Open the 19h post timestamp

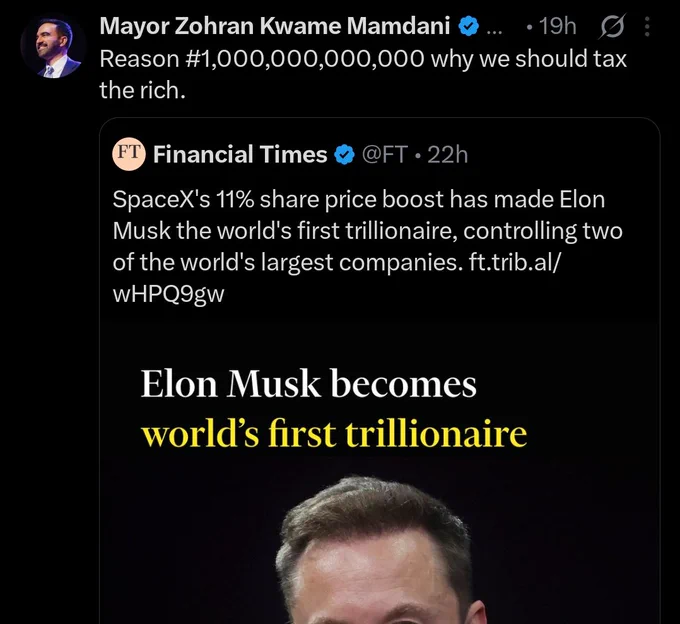pos(557,26)
